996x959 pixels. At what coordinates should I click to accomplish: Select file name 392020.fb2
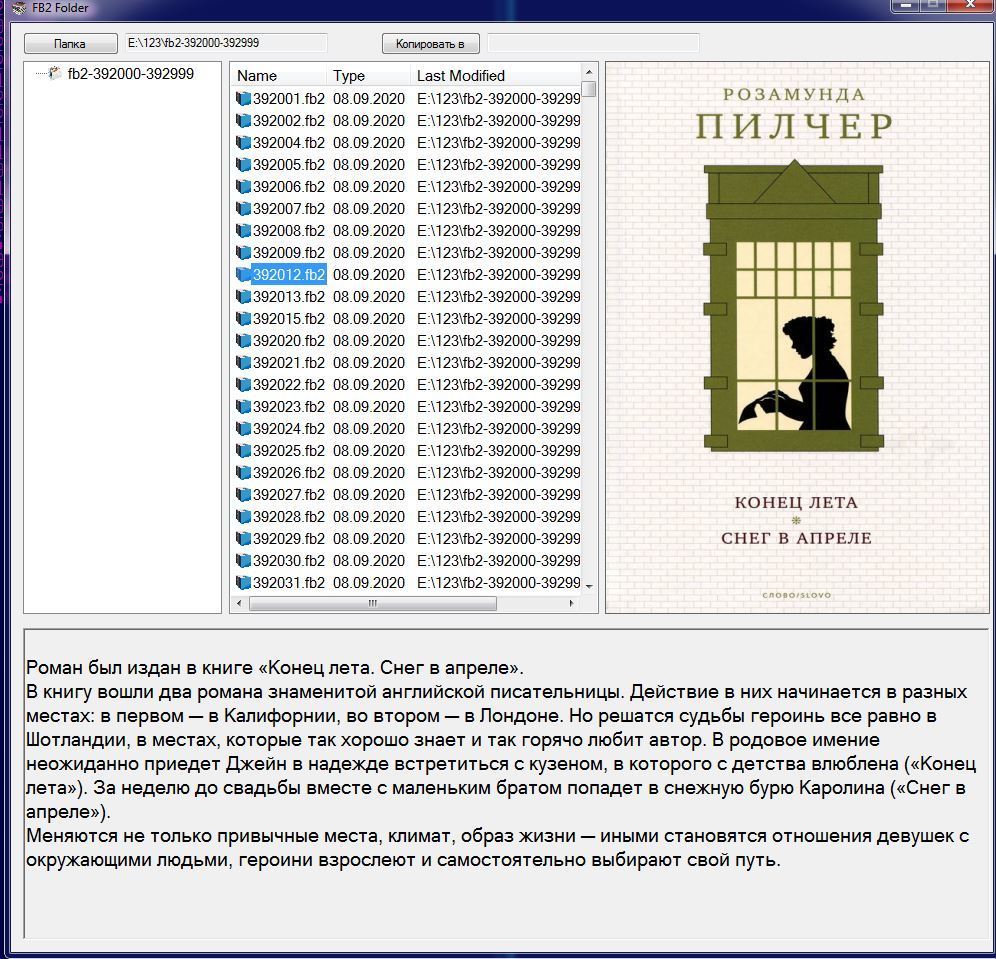click(289, 341)
